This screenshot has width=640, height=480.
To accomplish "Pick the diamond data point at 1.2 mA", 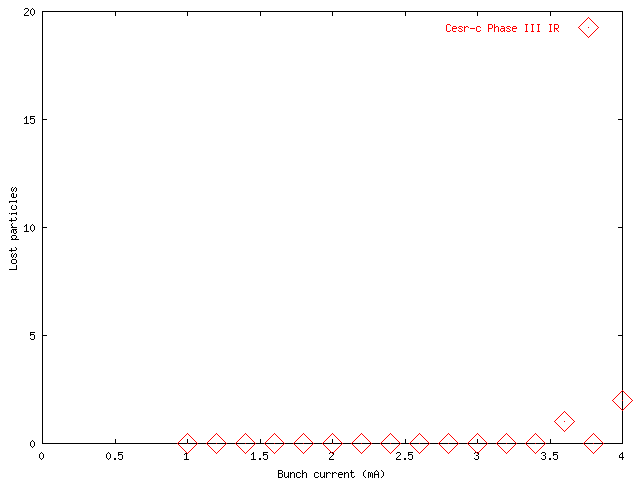I will (217, 443).
